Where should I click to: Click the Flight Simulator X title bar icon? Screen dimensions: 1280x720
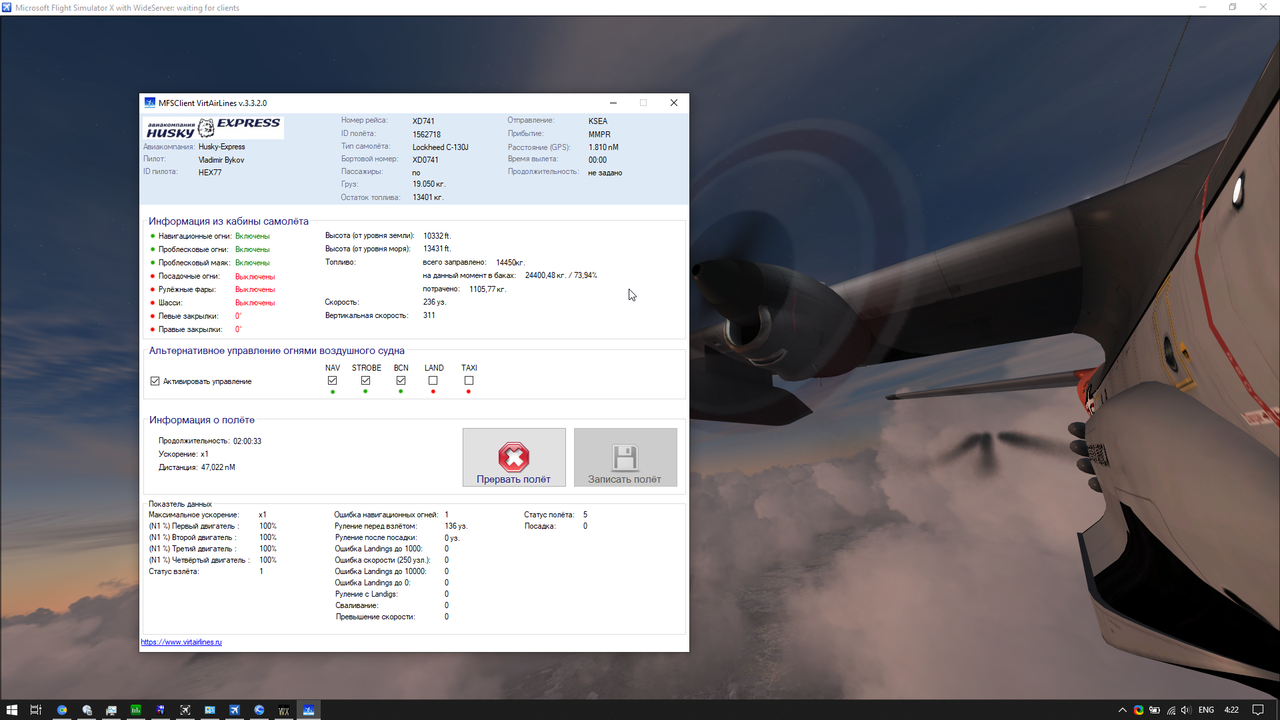point(8,7)
